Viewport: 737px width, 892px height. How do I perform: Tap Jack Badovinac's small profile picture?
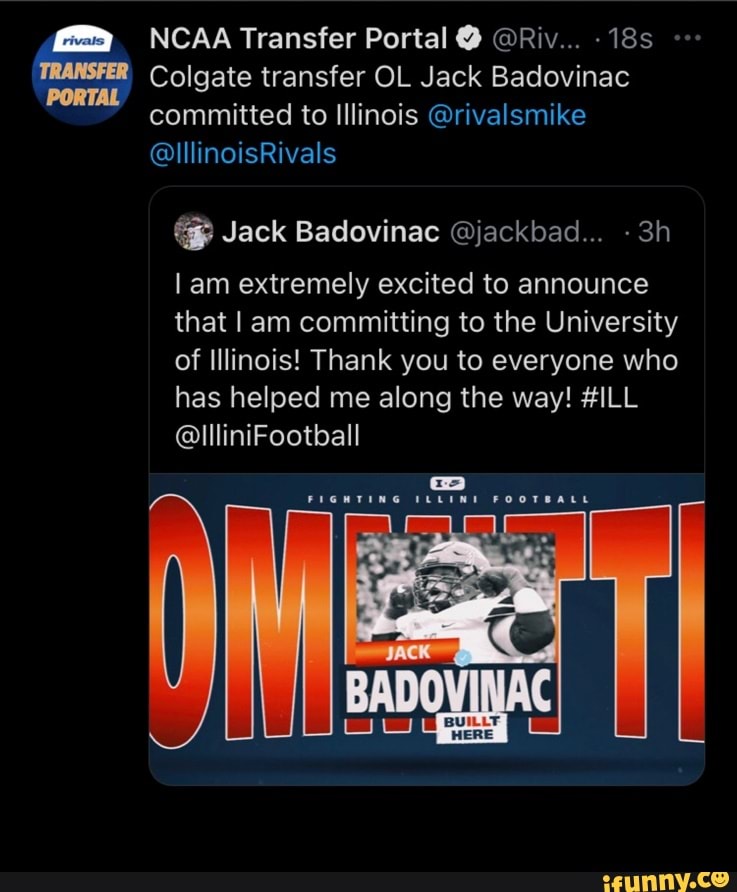pyautogui.click(x=193, y=233)
